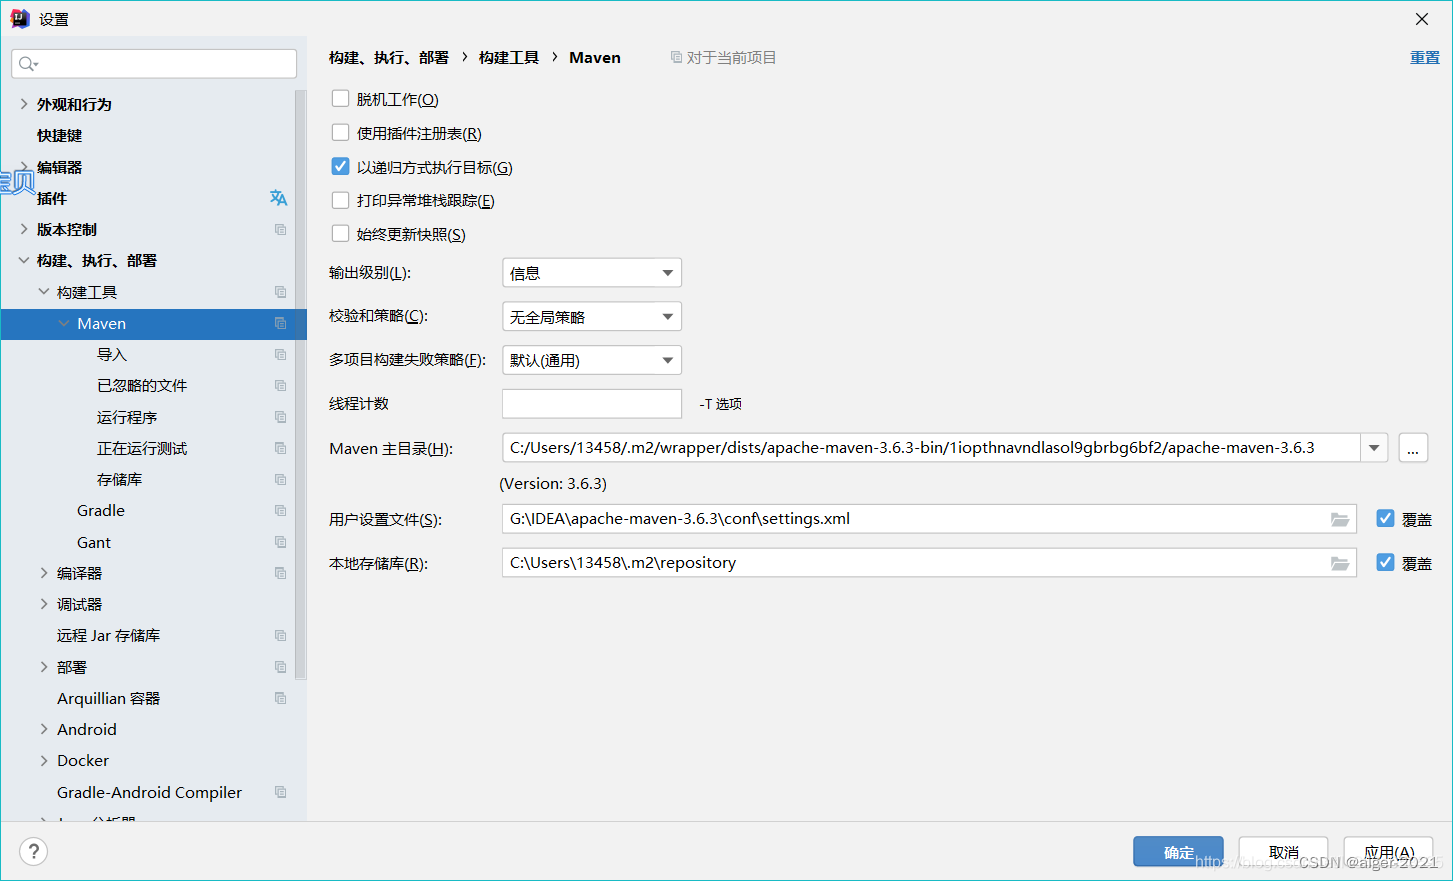Click 取消 cancel button
The image size is (1453, 881).
click(x=1283, y=852)
